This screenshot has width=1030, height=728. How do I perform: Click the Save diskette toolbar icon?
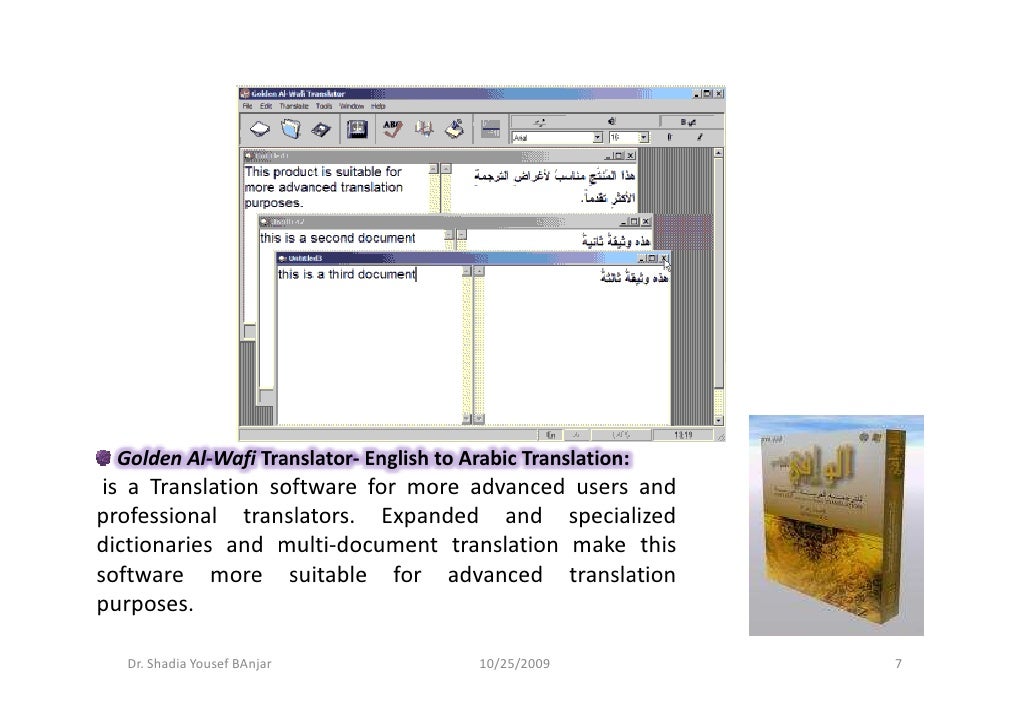[321, 129]
